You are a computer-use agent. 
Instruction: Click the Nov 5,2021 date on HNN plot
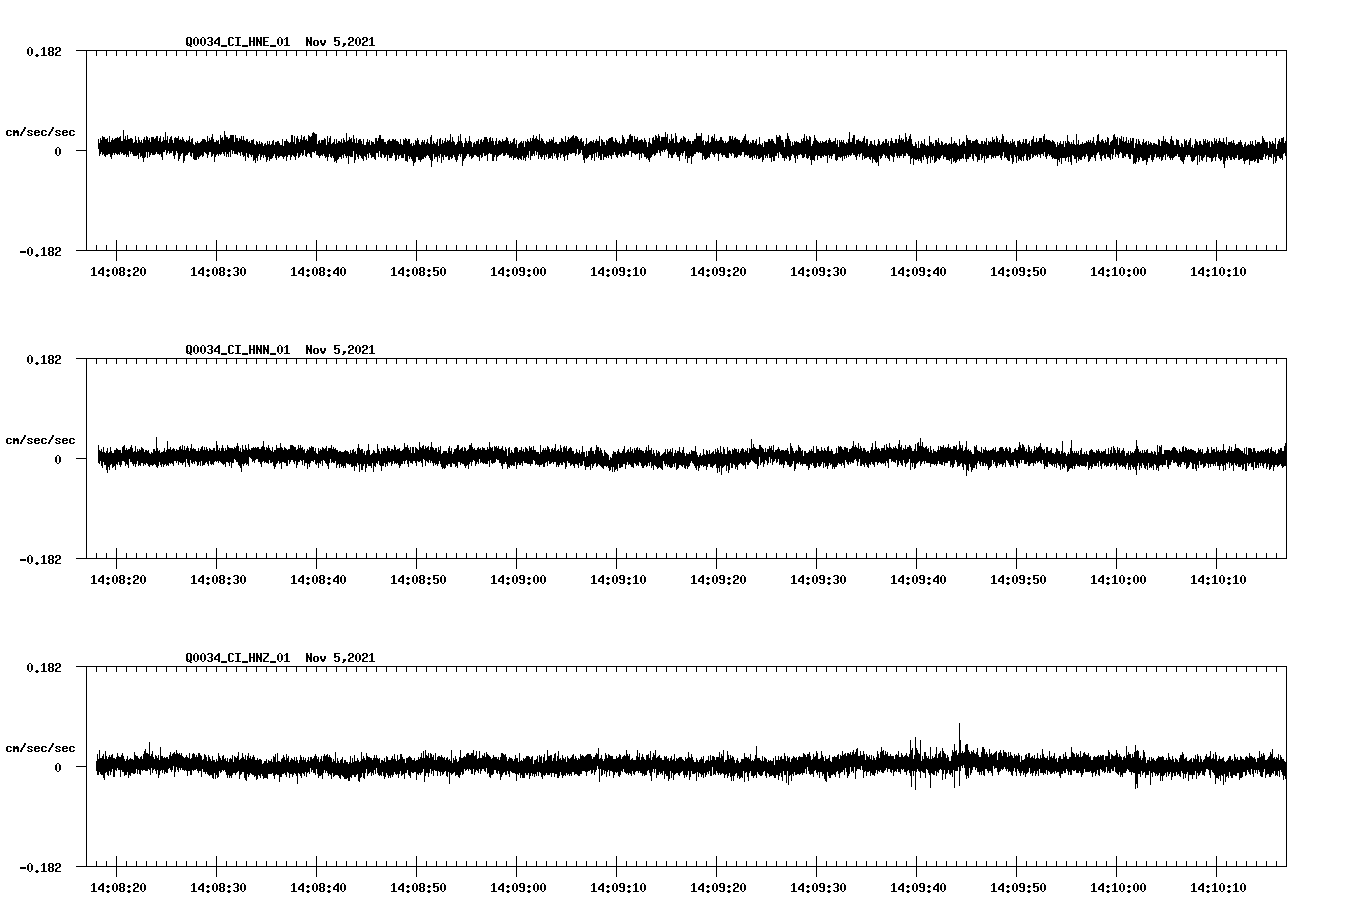click(340, 350)
